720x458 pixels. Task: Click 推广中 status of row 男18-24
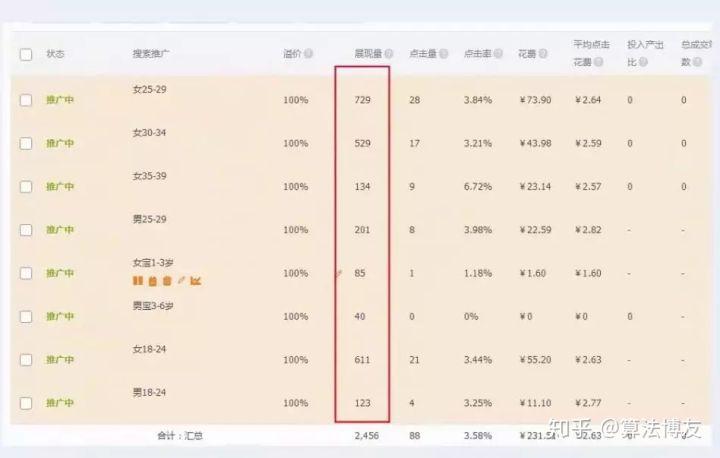tap(60, 403)
